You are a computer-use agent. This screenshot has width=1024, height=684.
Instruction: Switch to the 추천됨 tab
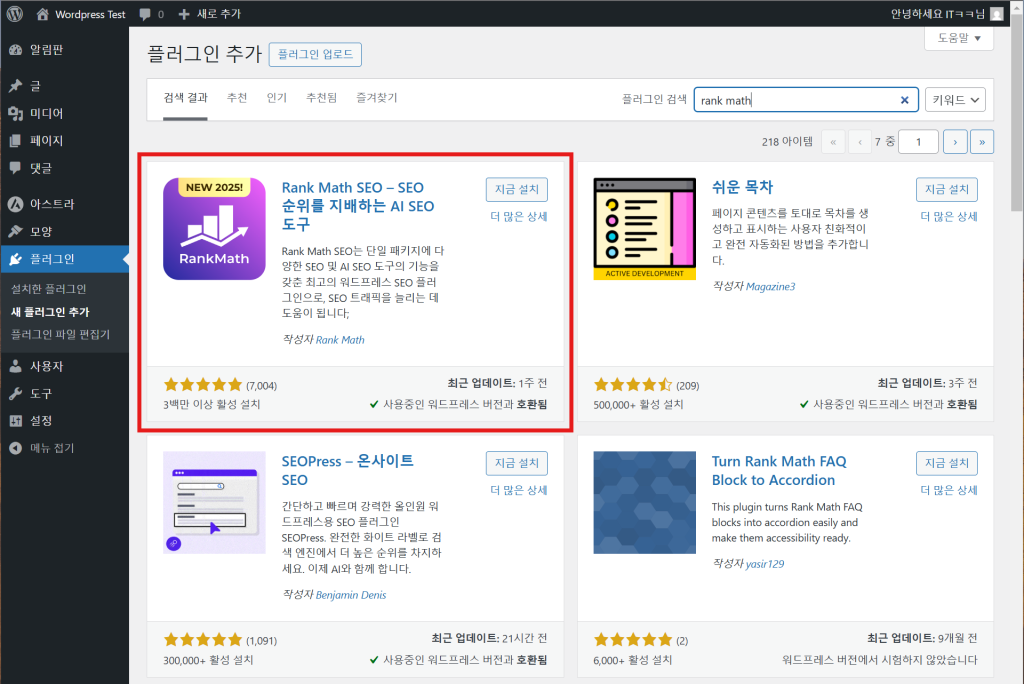coord(321,98)
